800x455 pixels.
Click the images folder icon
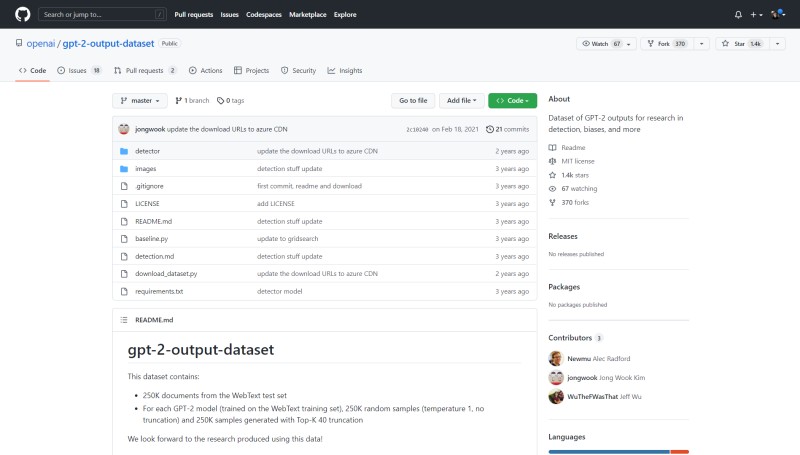coord(124,169)
